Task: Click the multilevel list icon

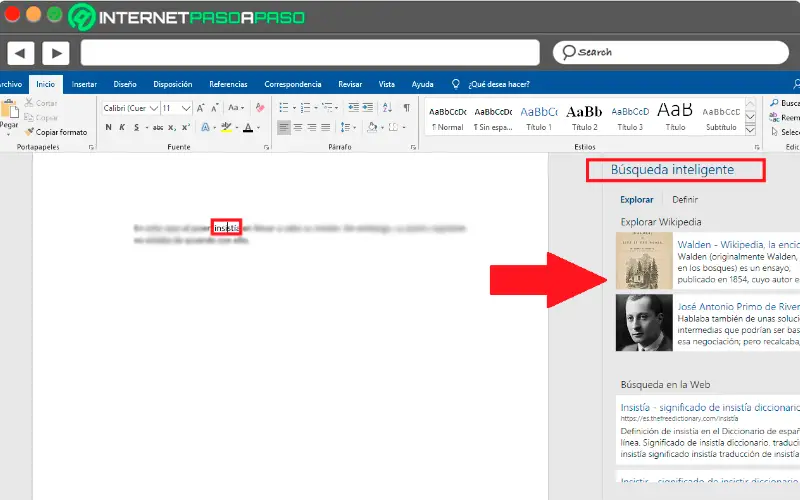Action: pyautogui.click(x=327, y=108)
